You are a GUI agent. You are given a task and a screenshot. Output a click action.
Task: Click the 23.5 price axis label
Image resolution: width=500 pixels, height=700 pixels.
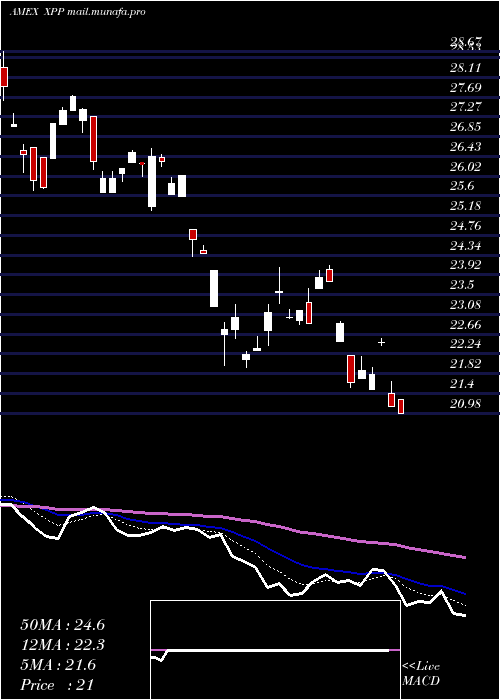pyautogui.click(x=462, y=285)
